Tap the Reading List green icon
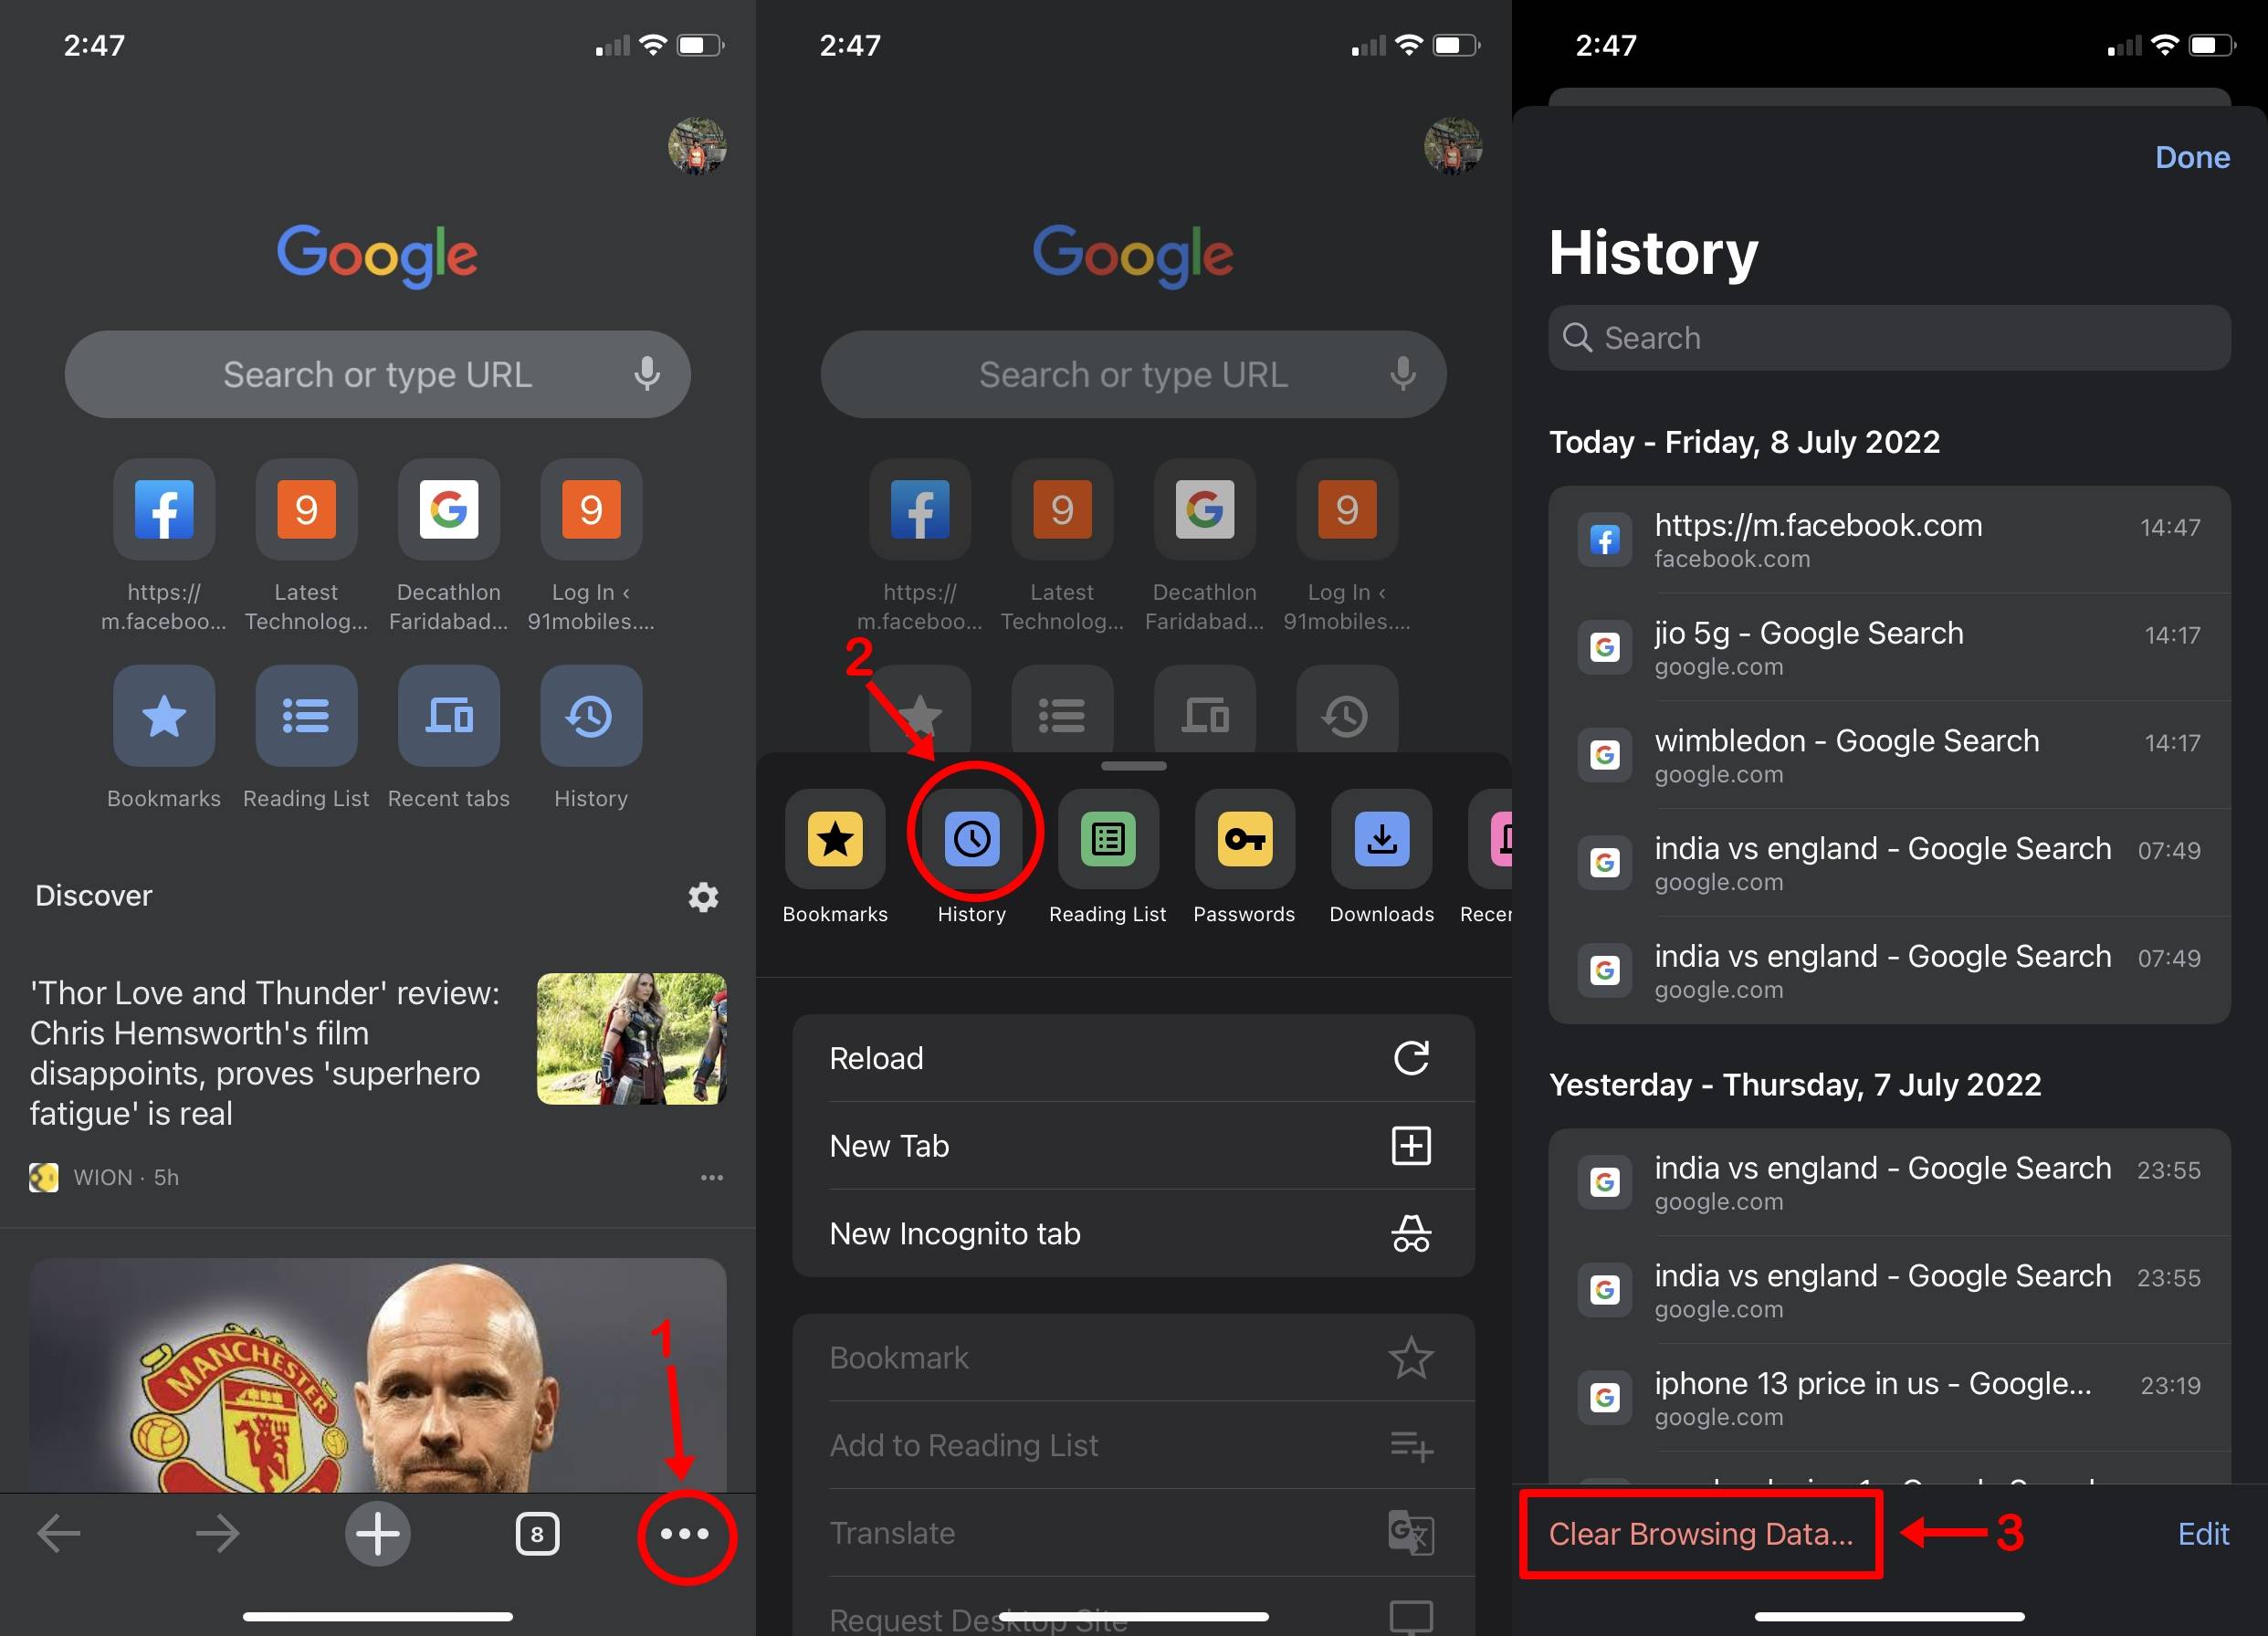2268x1636 pixels. (x=1108, y=838)
